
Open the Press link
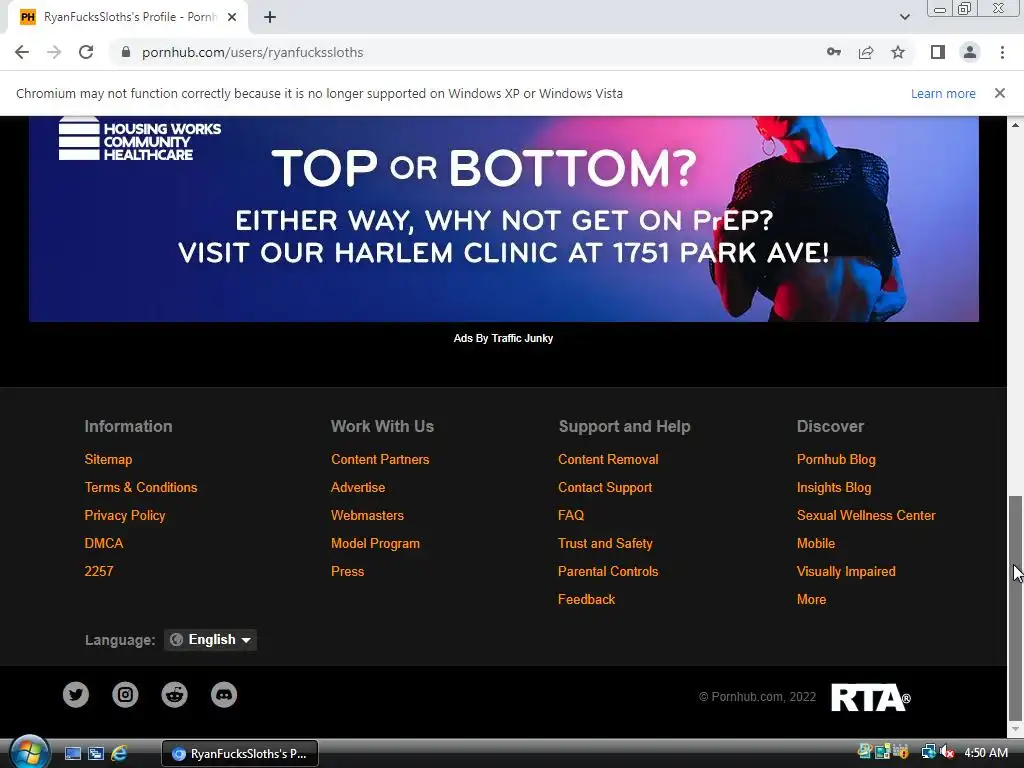[347, 571]
